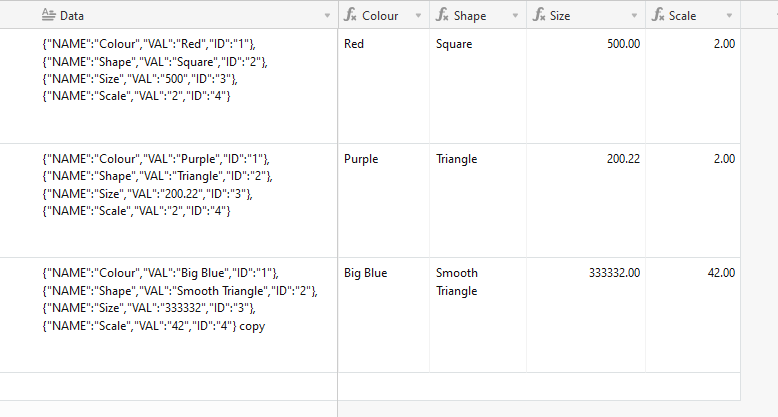Click the long text icon beside Data
The image size is (778, 417).
point(48,15)
